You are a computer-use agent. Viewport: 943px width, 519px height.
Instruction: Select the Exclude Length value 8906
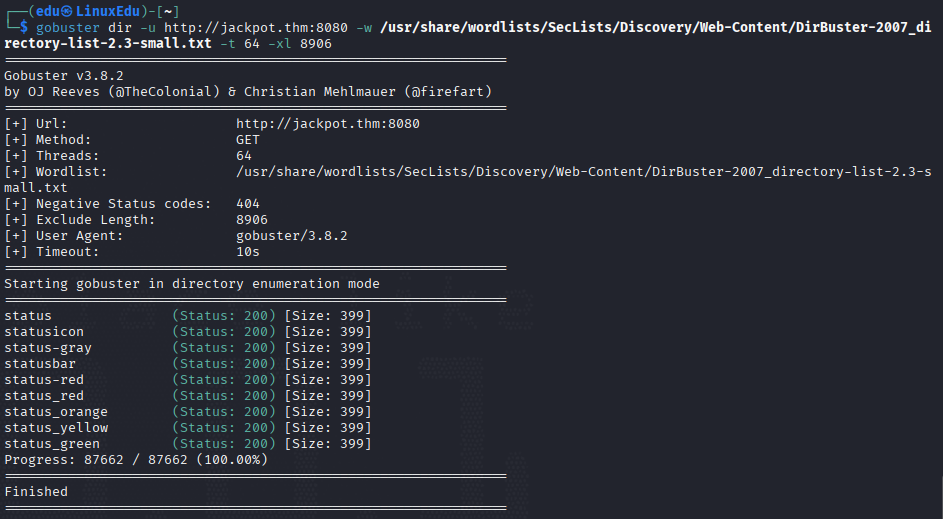[x=252, y=220]
